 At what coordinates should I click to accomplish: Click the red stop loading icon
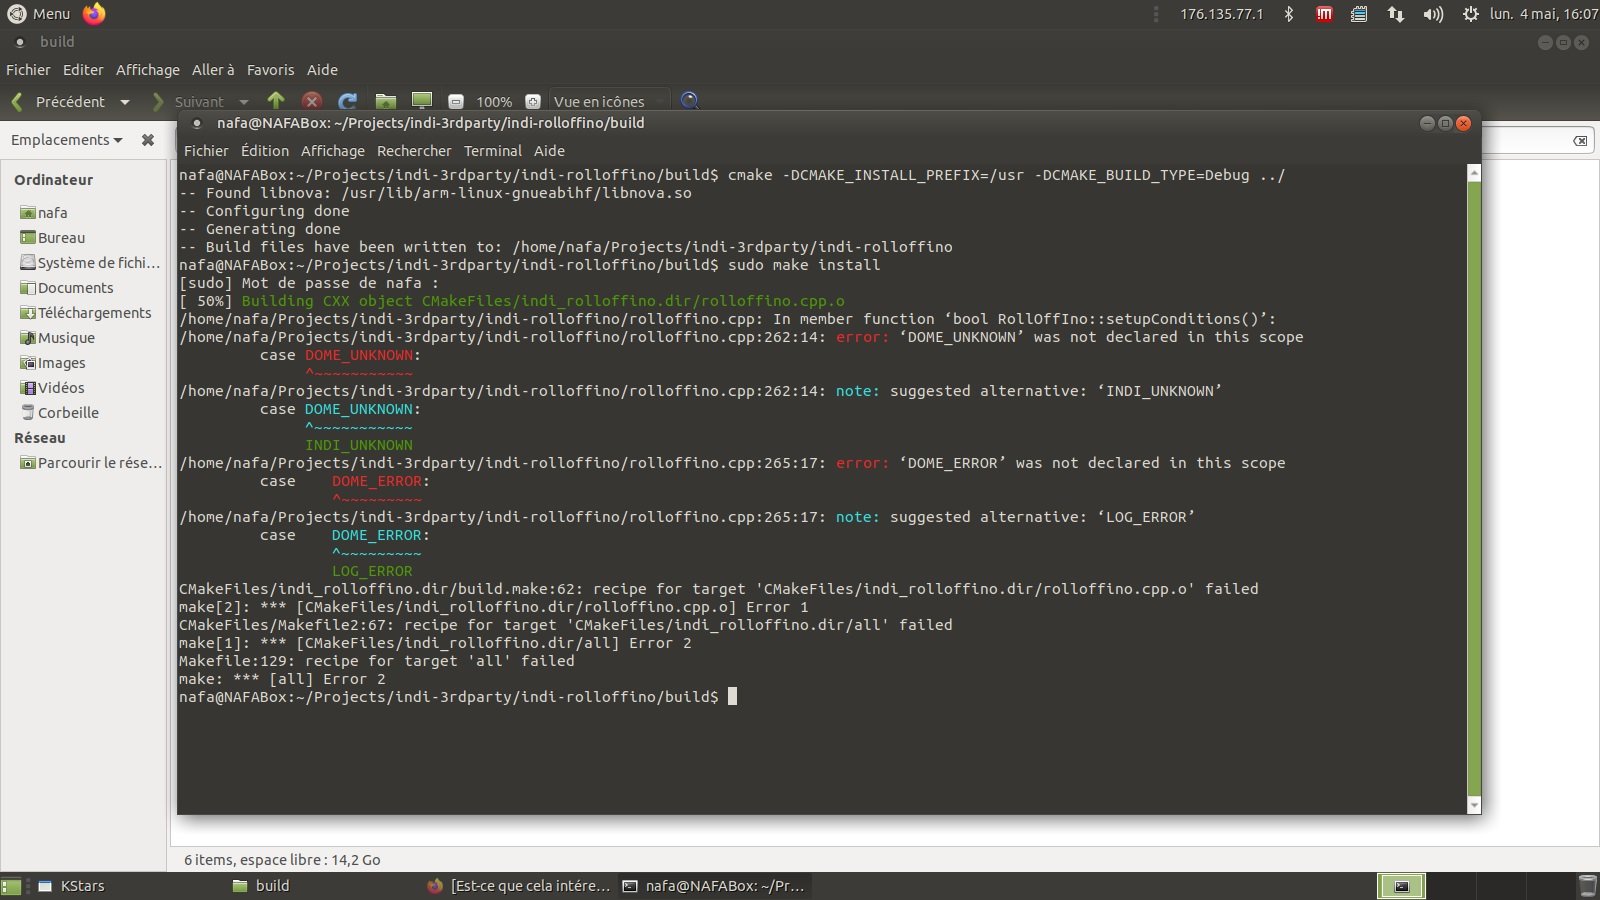click(312, 100)
